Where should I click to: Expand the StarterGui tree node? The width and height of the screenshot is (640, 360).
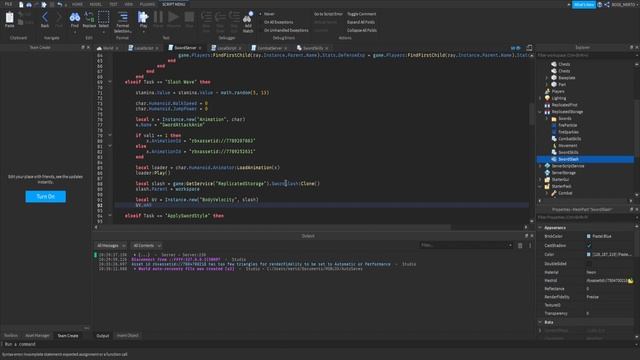pyautogui.click(x=540, y=179)
